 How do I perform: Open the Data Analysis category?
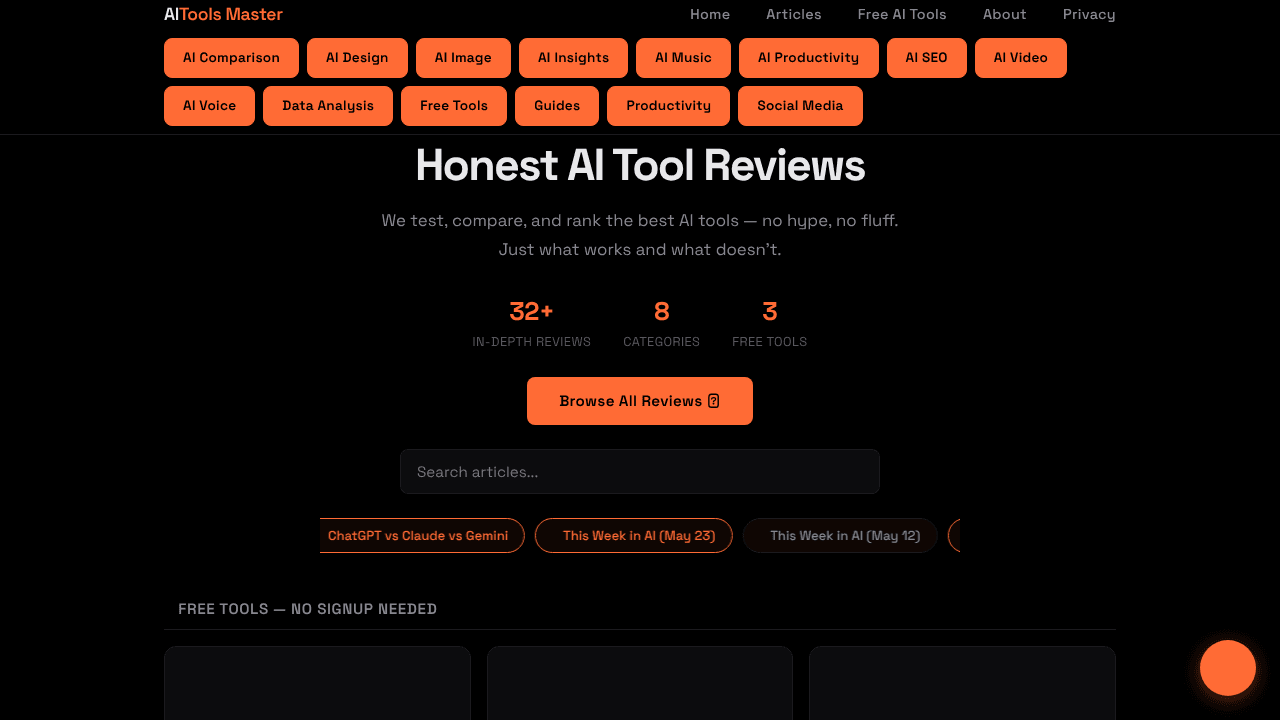[x=328, y=106]
